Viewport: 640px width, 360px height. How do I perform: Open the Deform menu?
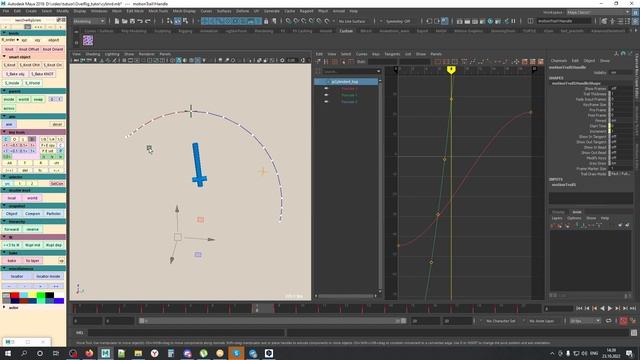pyautogui.click(x=242, y=11)
